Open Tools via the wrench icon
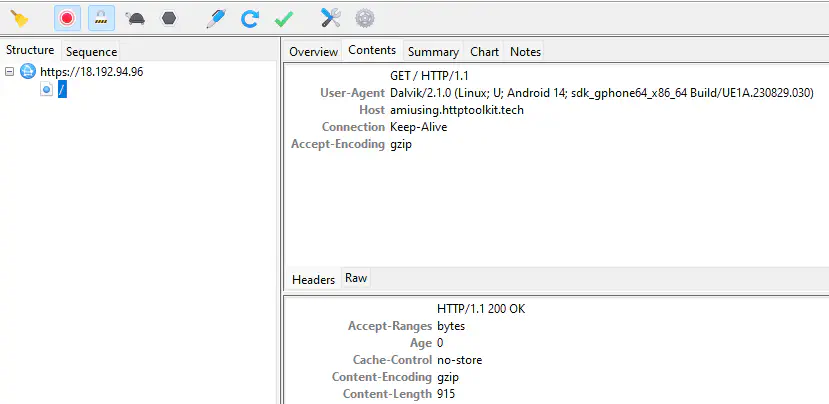 tap(331, 17)
